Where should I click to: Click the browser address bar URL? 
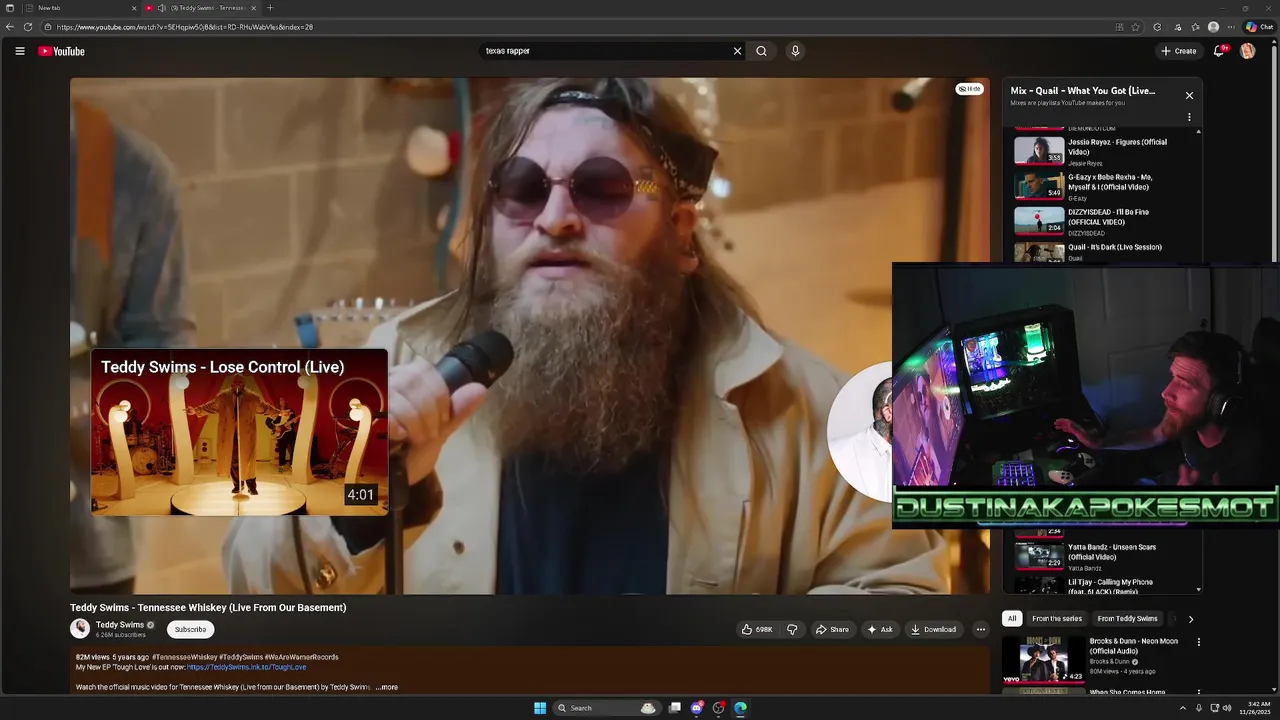click(185, 27)
